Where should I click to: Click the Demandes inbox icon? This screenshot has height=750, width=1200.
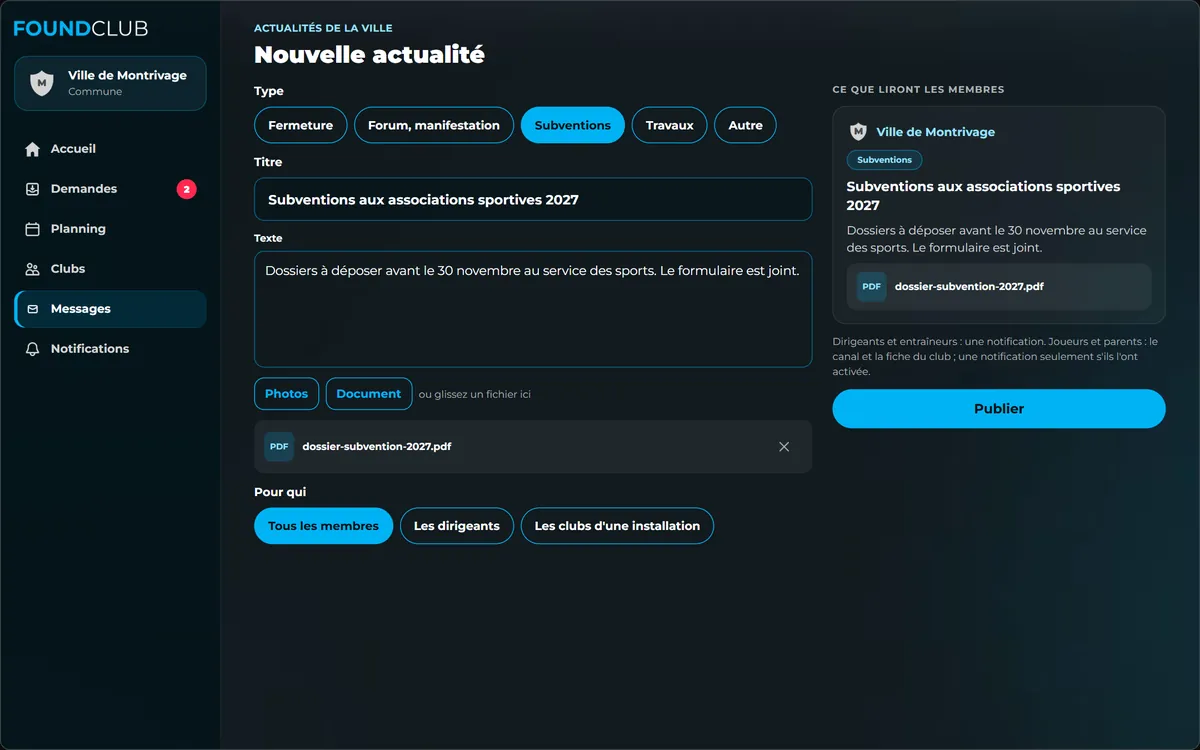tap(32, 189)
